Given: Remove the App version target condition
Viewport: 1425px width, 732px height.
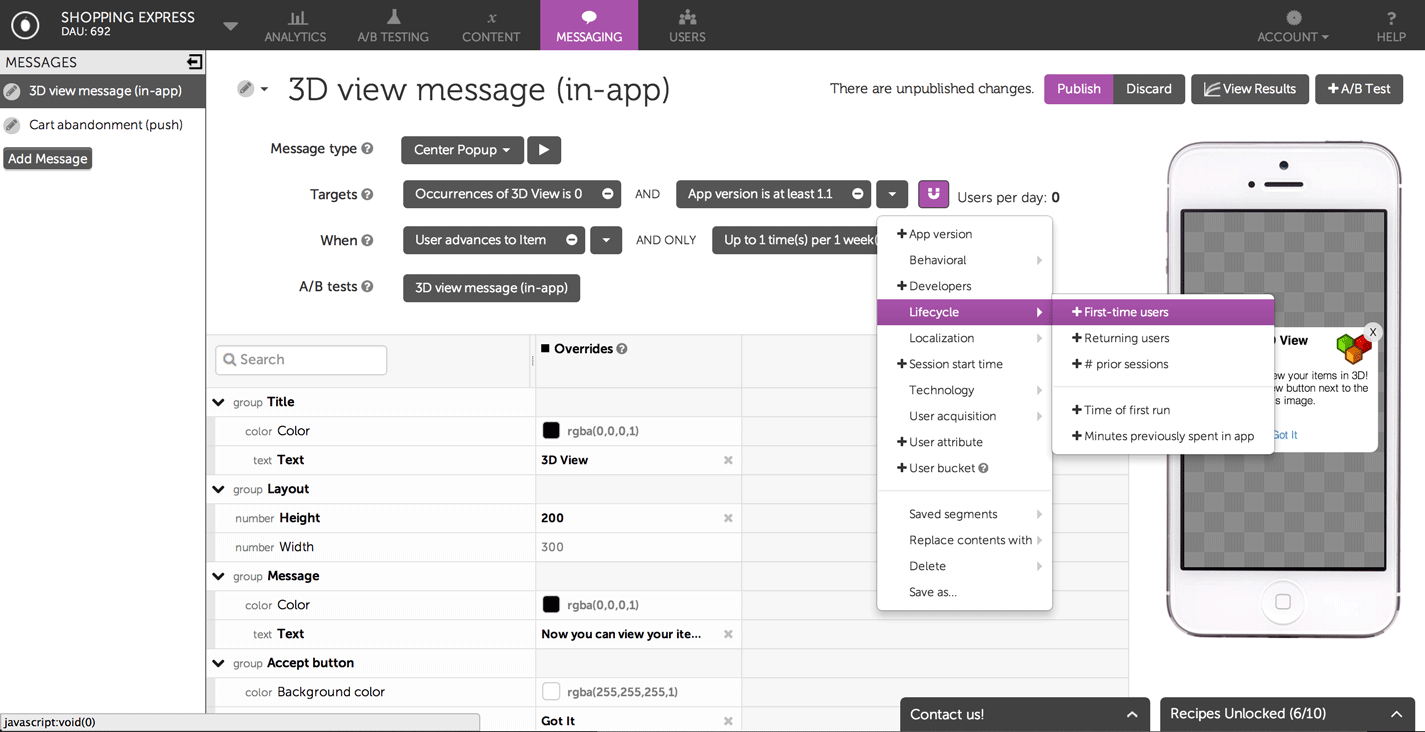Looking at the screenshot, I should click(857, 194).
